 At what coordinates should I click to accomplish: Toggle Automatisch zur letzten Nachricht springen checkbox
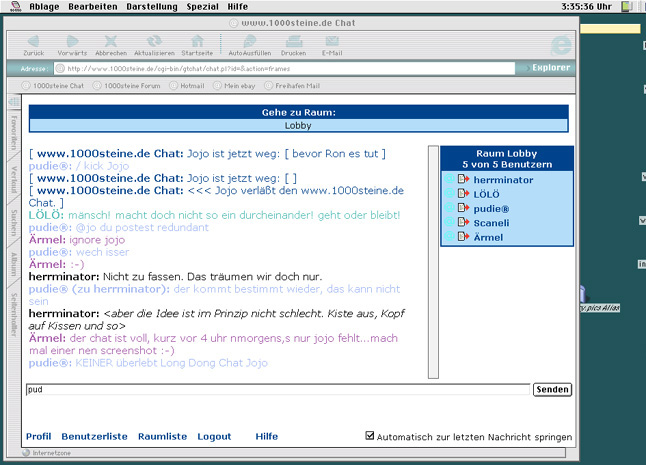tap(370, 435)
